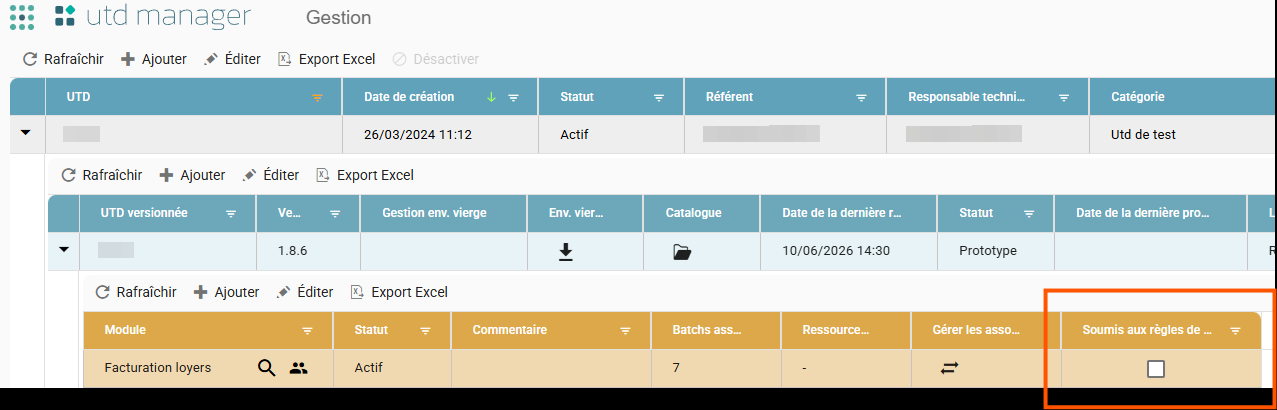Click Éditer above UTD versionnée table
The height and width of the screenshot is (410, 1277).
click(x=270, y=175)
